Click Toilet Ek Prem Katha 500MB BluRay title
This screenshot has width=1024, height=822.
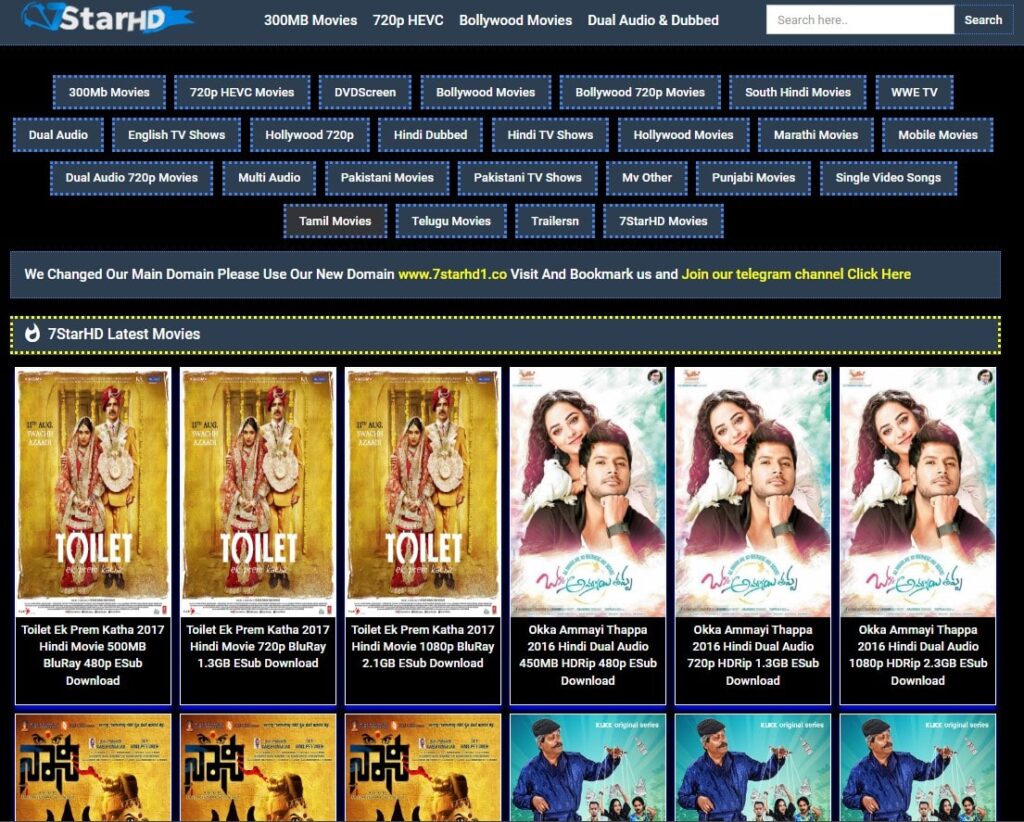93,655
